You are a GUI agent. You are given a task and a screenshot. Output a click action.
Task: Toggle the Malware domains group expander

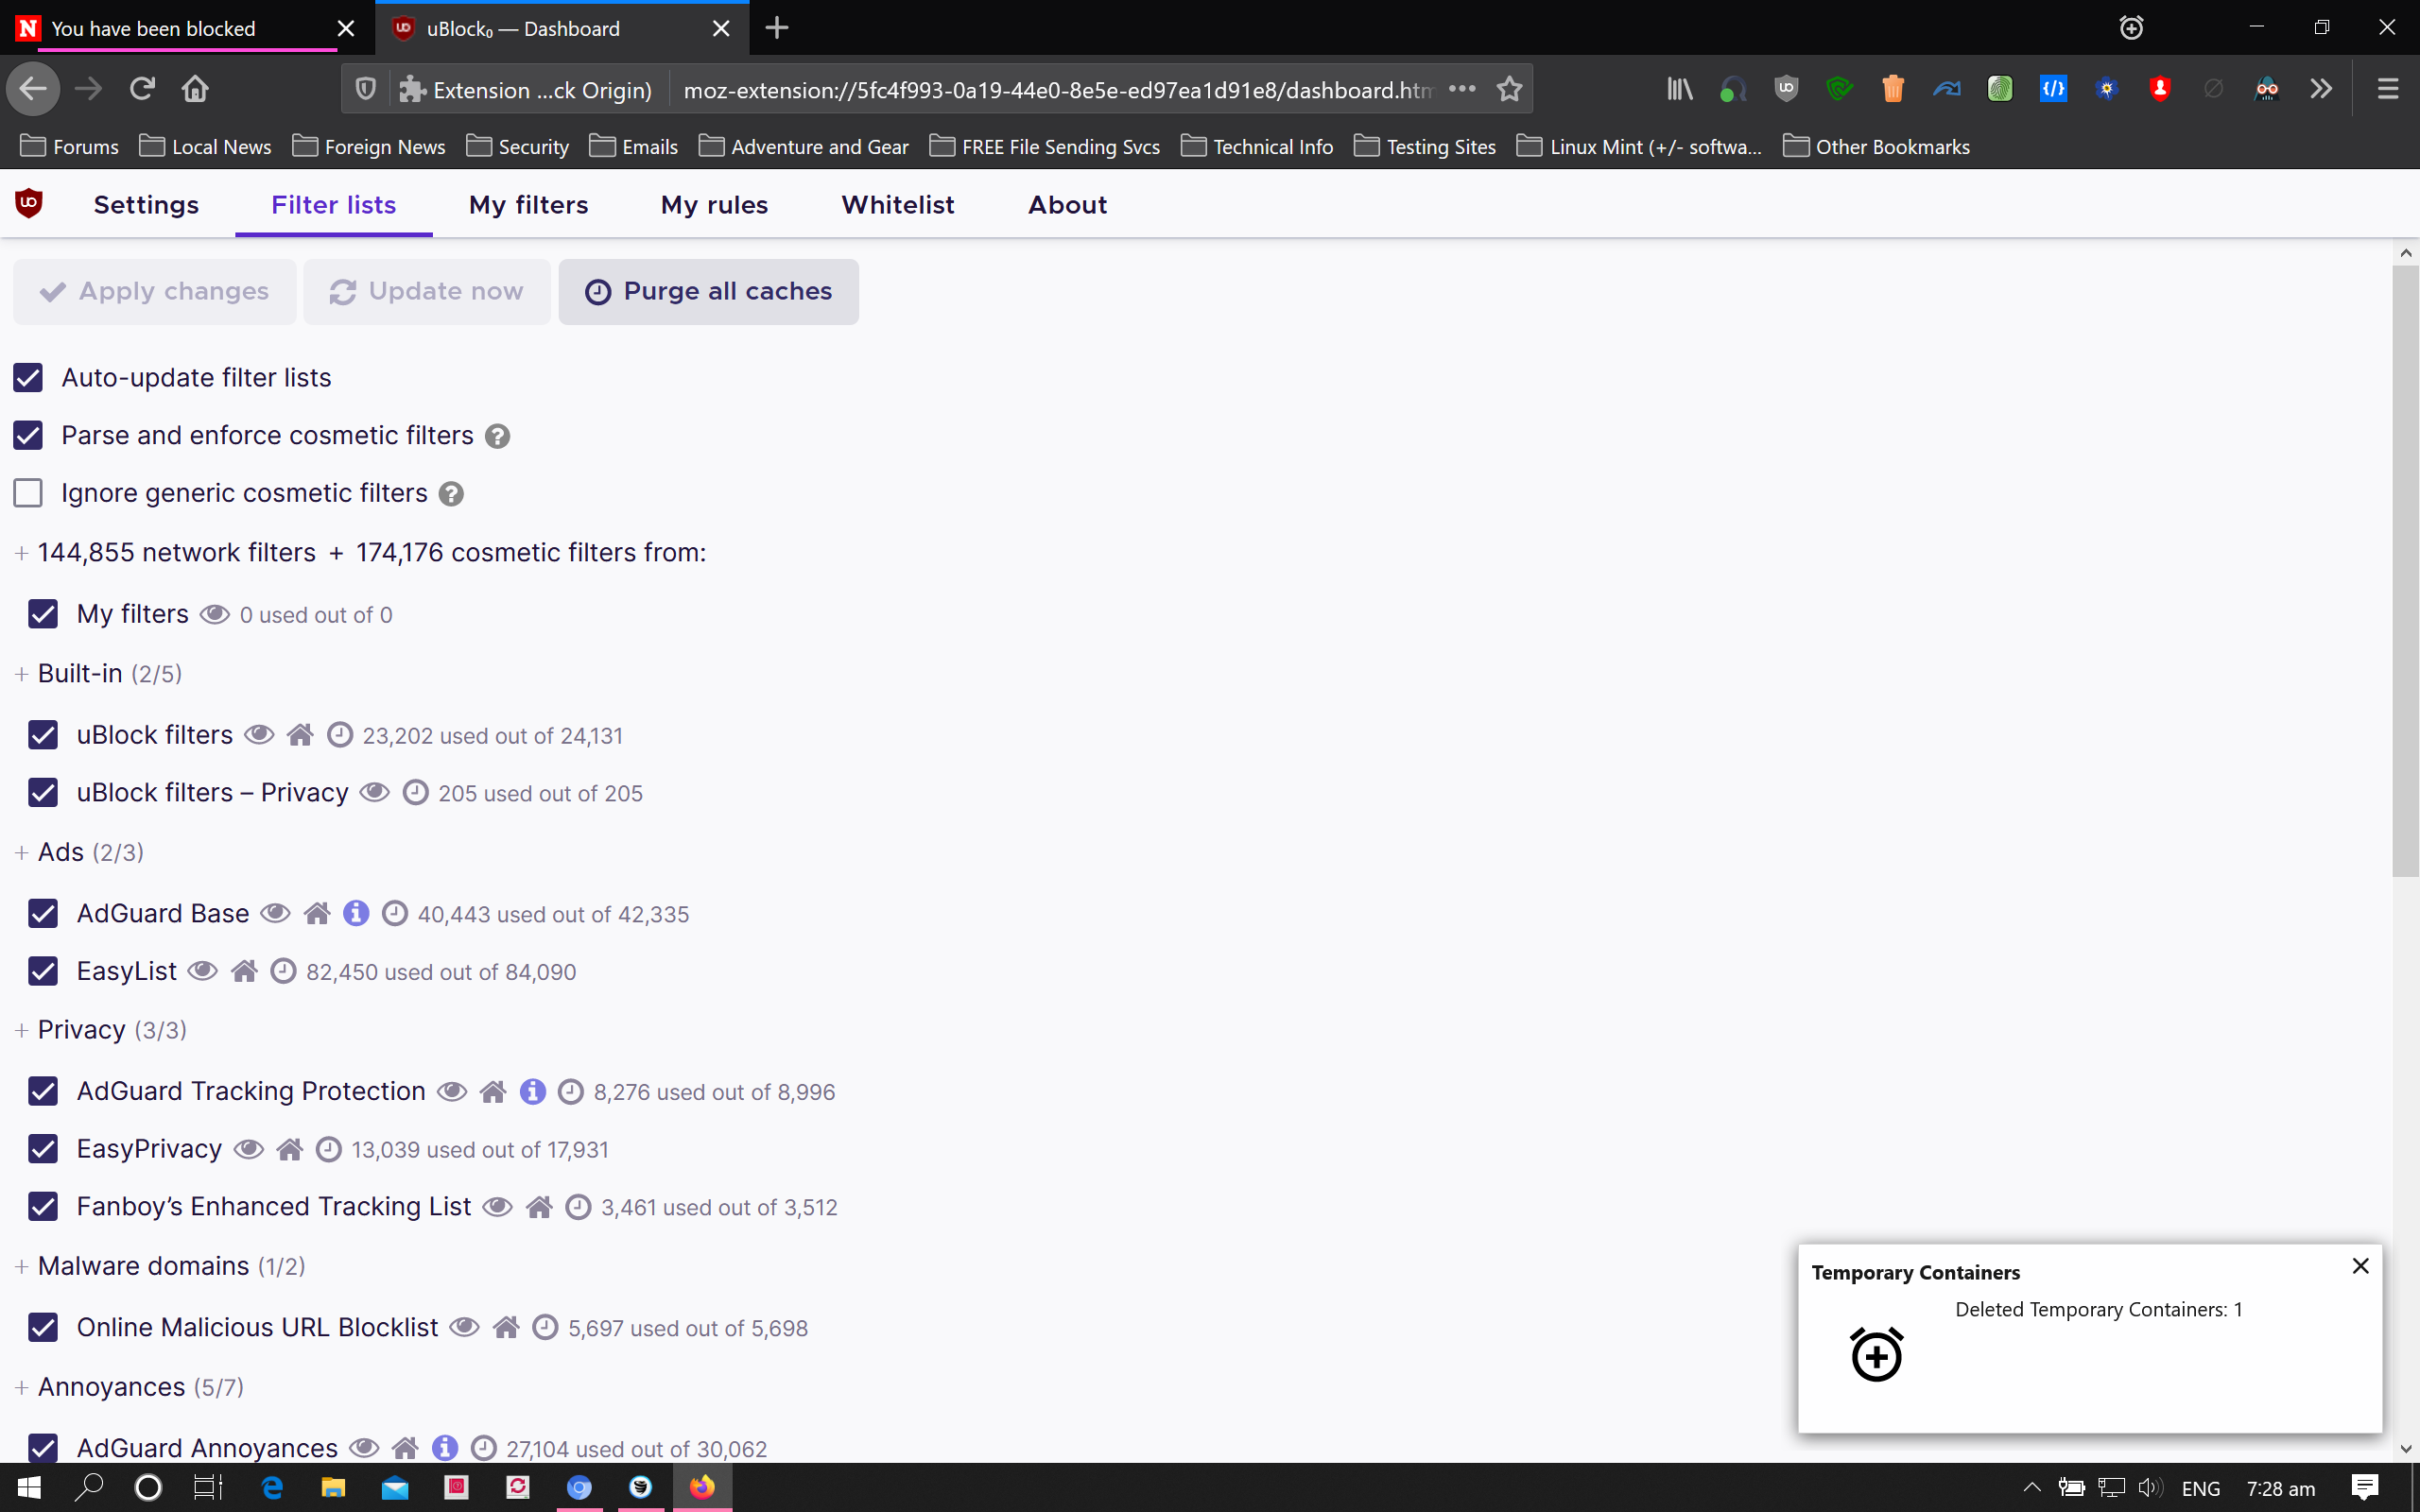coord(22,1267)
